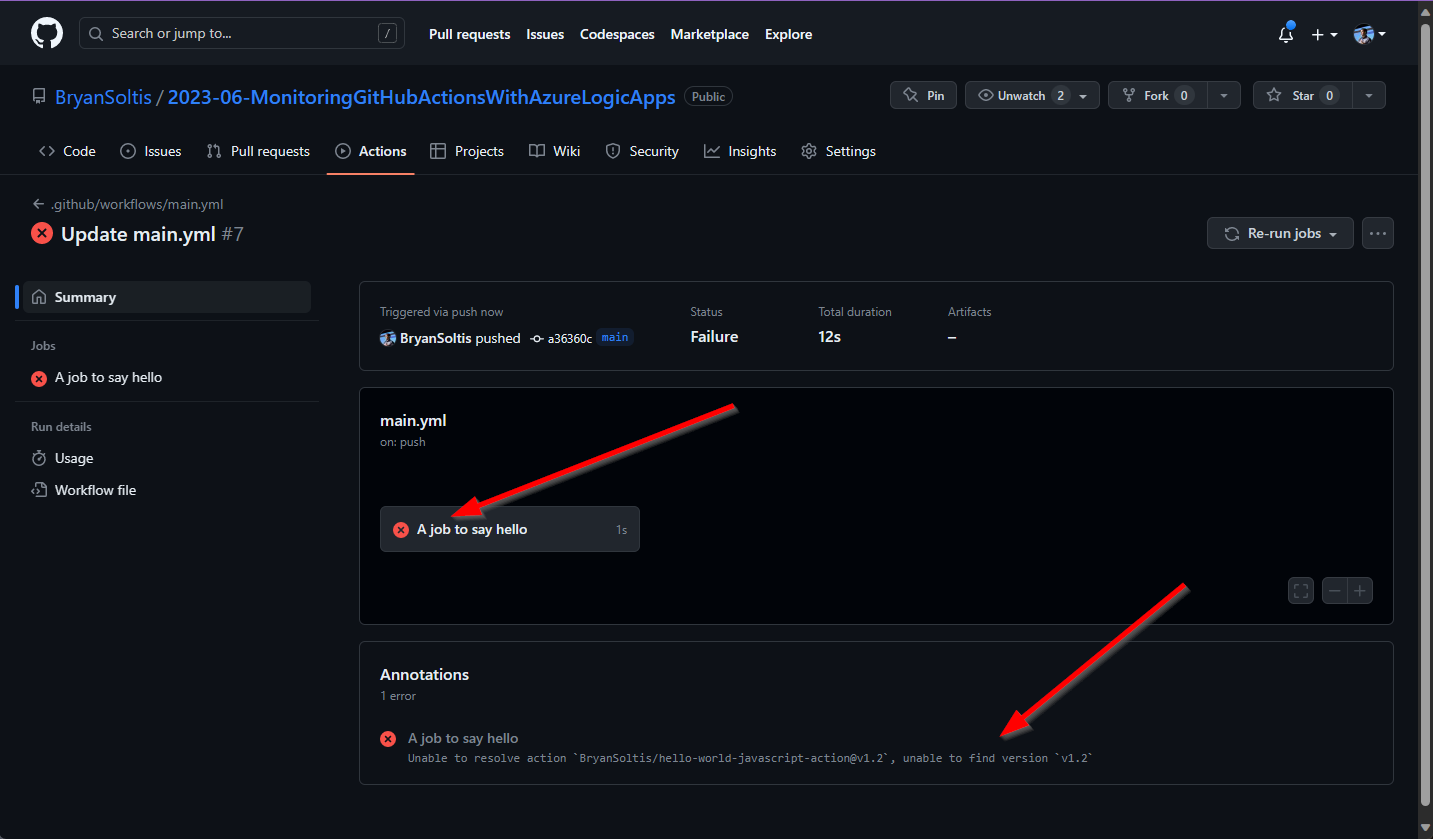Click the fullscreen workflow graph icon
Image resolution: width=1433 pixels, height=839 pixels.
point(1301,591)
